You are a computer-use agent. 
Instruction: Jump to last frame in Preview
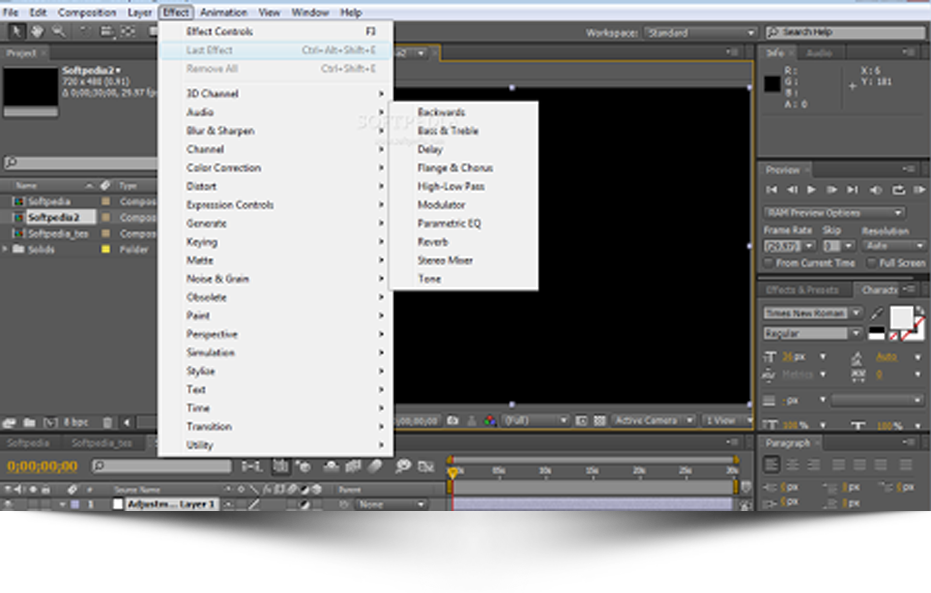[x=853, y=190]
